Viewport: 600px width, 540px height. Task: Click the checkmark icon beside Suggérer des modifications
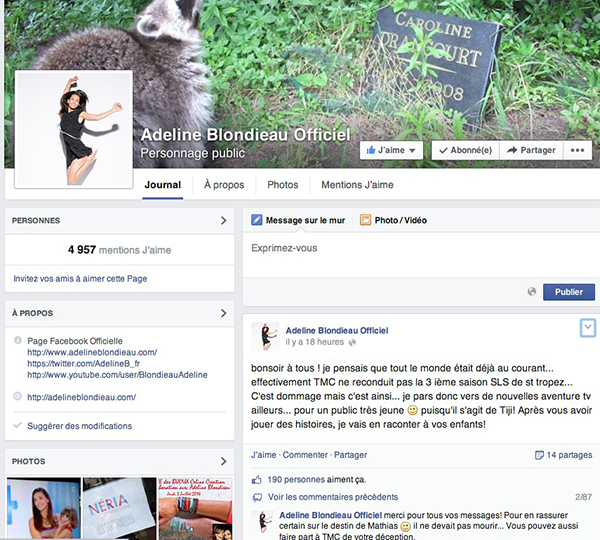[17, 425]
